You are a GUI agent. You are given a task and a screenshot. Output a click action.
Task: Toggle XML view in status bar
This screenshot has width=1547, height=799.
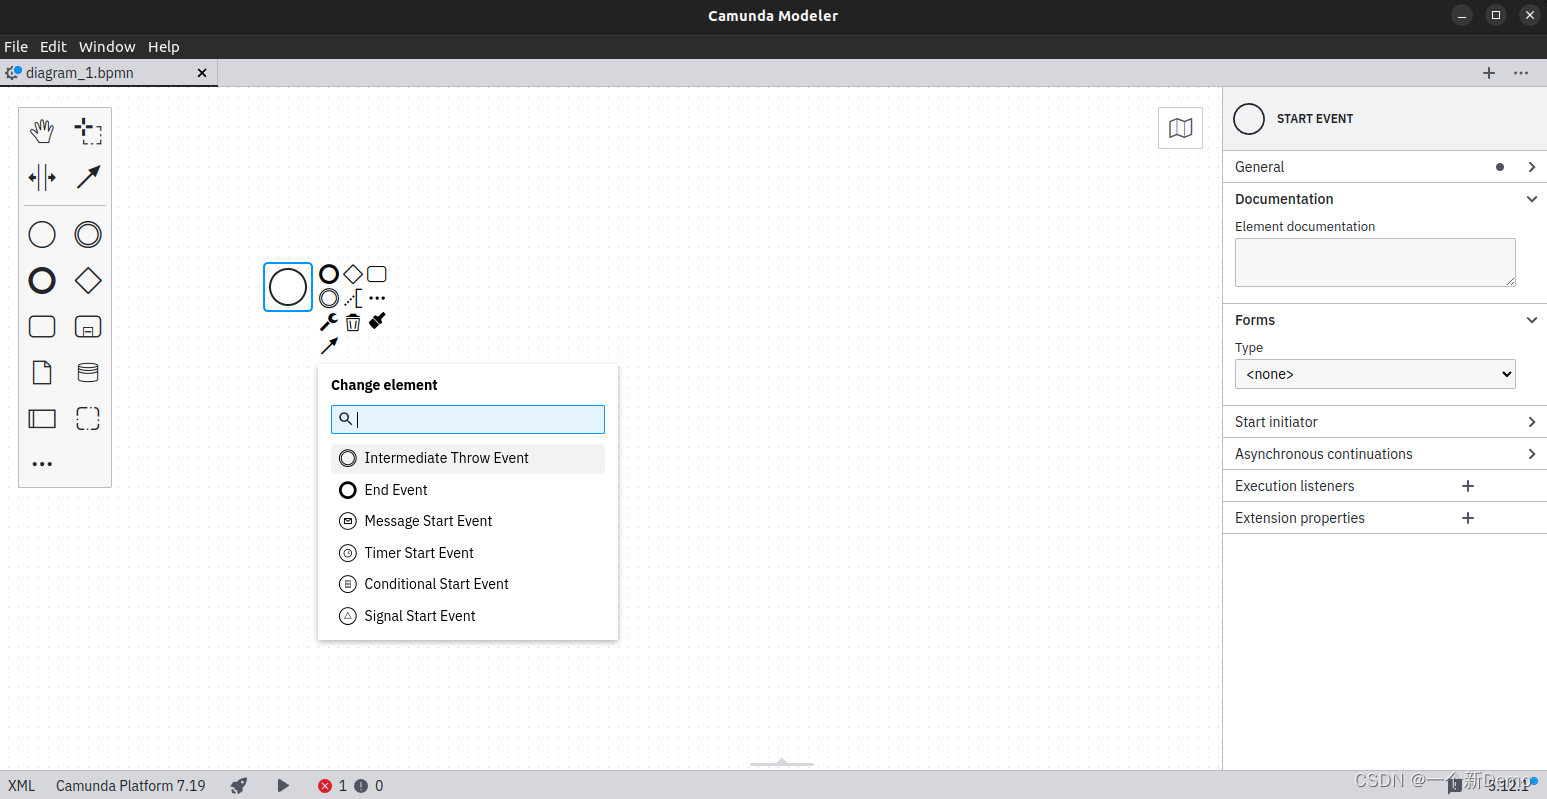coord(22,786)
